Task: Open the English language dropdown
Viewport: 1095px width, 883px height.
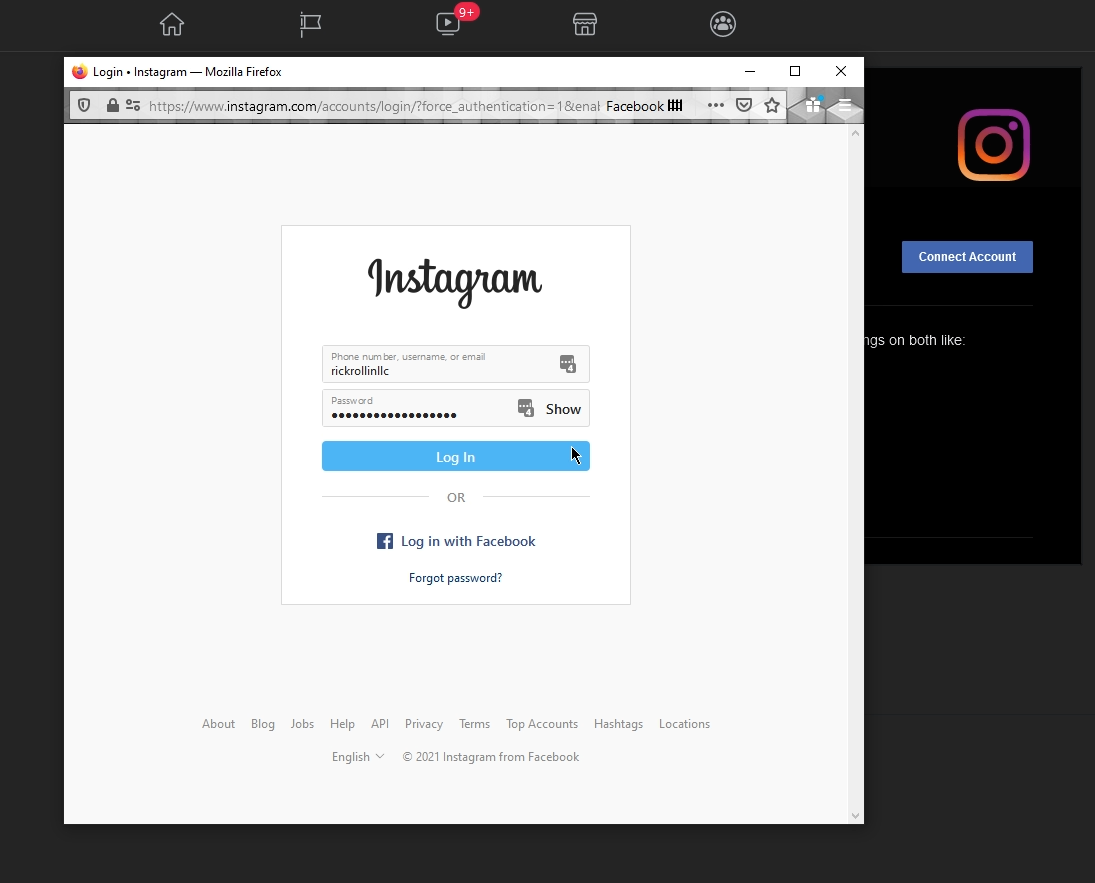Action: [x=358, y=757]
